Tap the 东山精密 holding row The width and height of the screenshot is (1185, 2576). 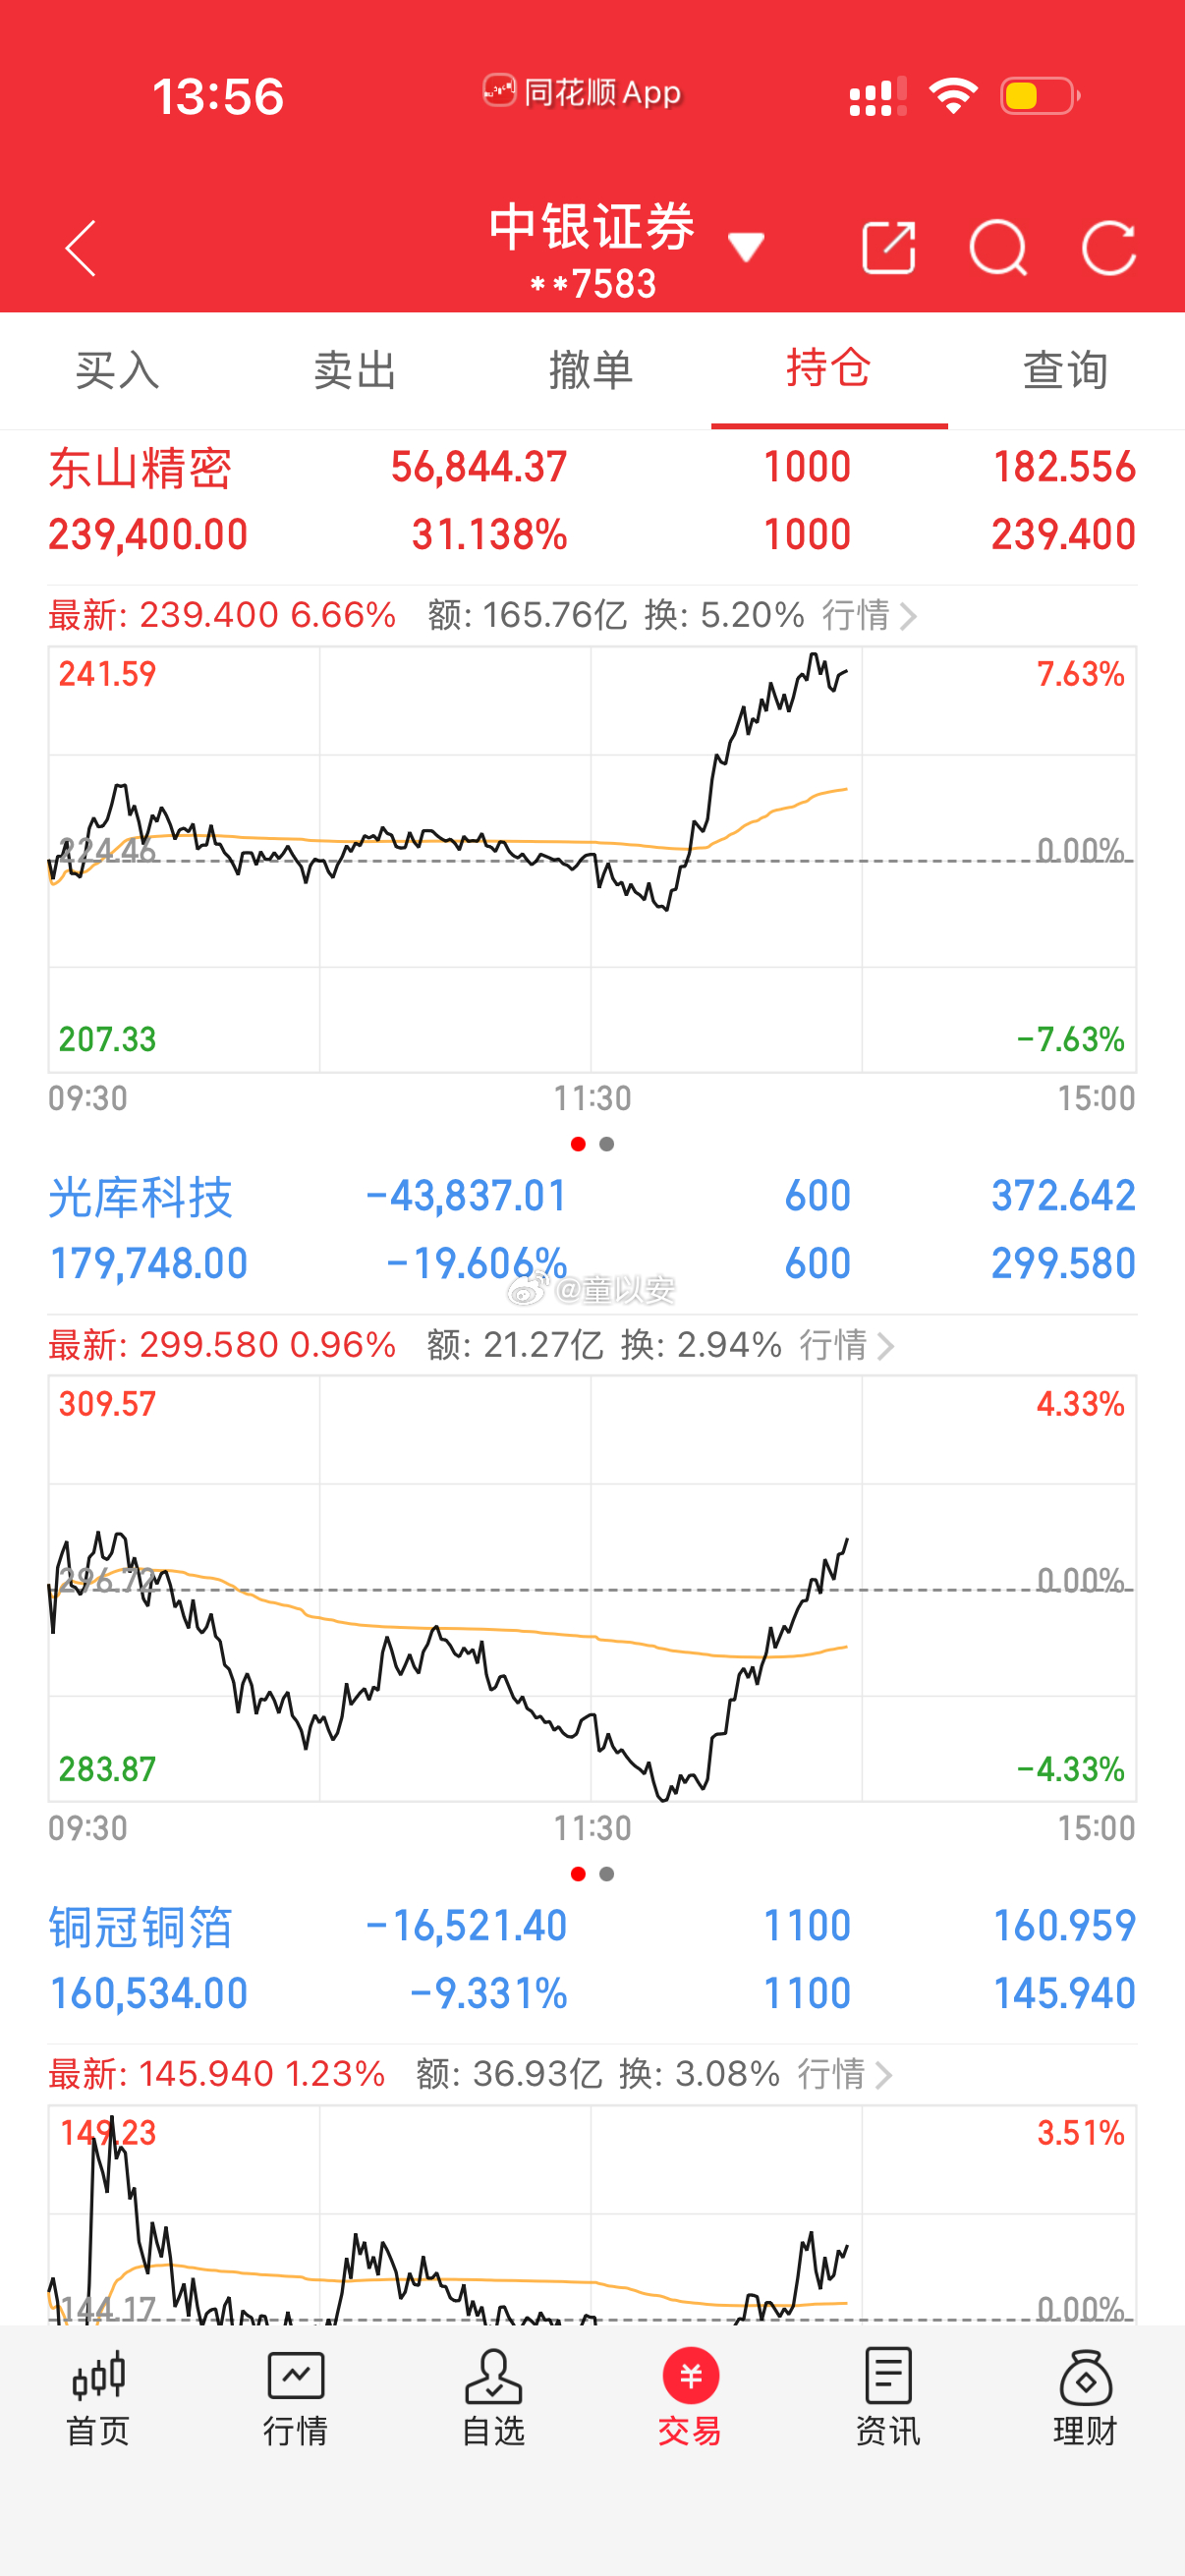pyautogui.click(x=592, y=501)
